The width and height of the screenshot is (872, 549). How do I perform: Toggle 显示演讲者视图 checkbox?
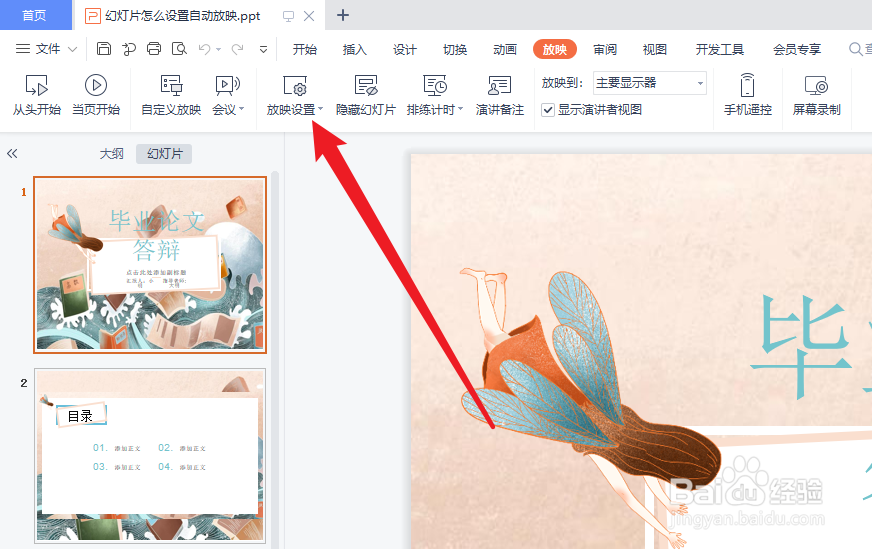[548, 110]
